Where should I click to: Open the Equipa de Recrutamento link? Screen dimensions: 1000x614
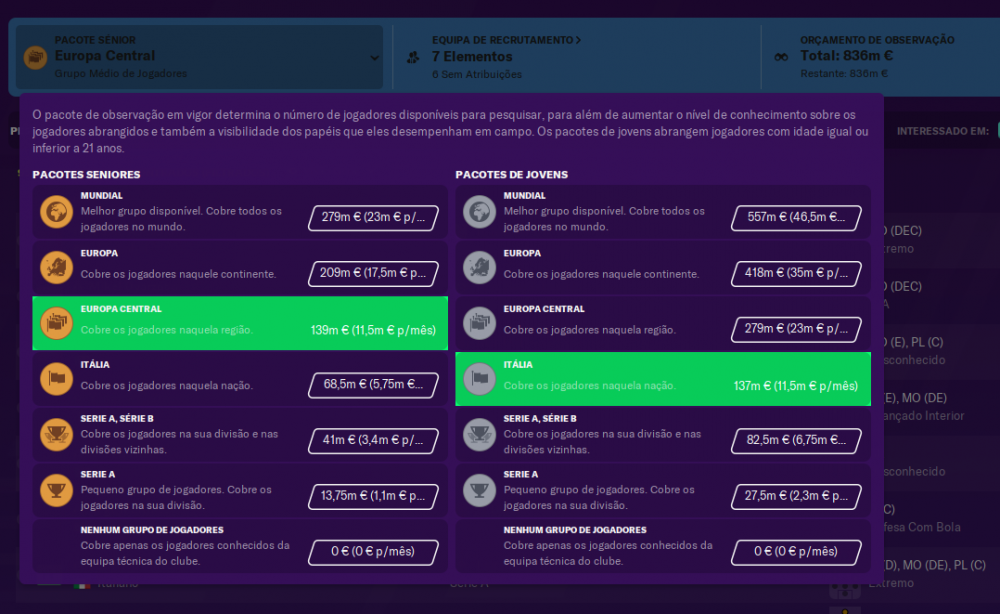(x=506, y=40)
